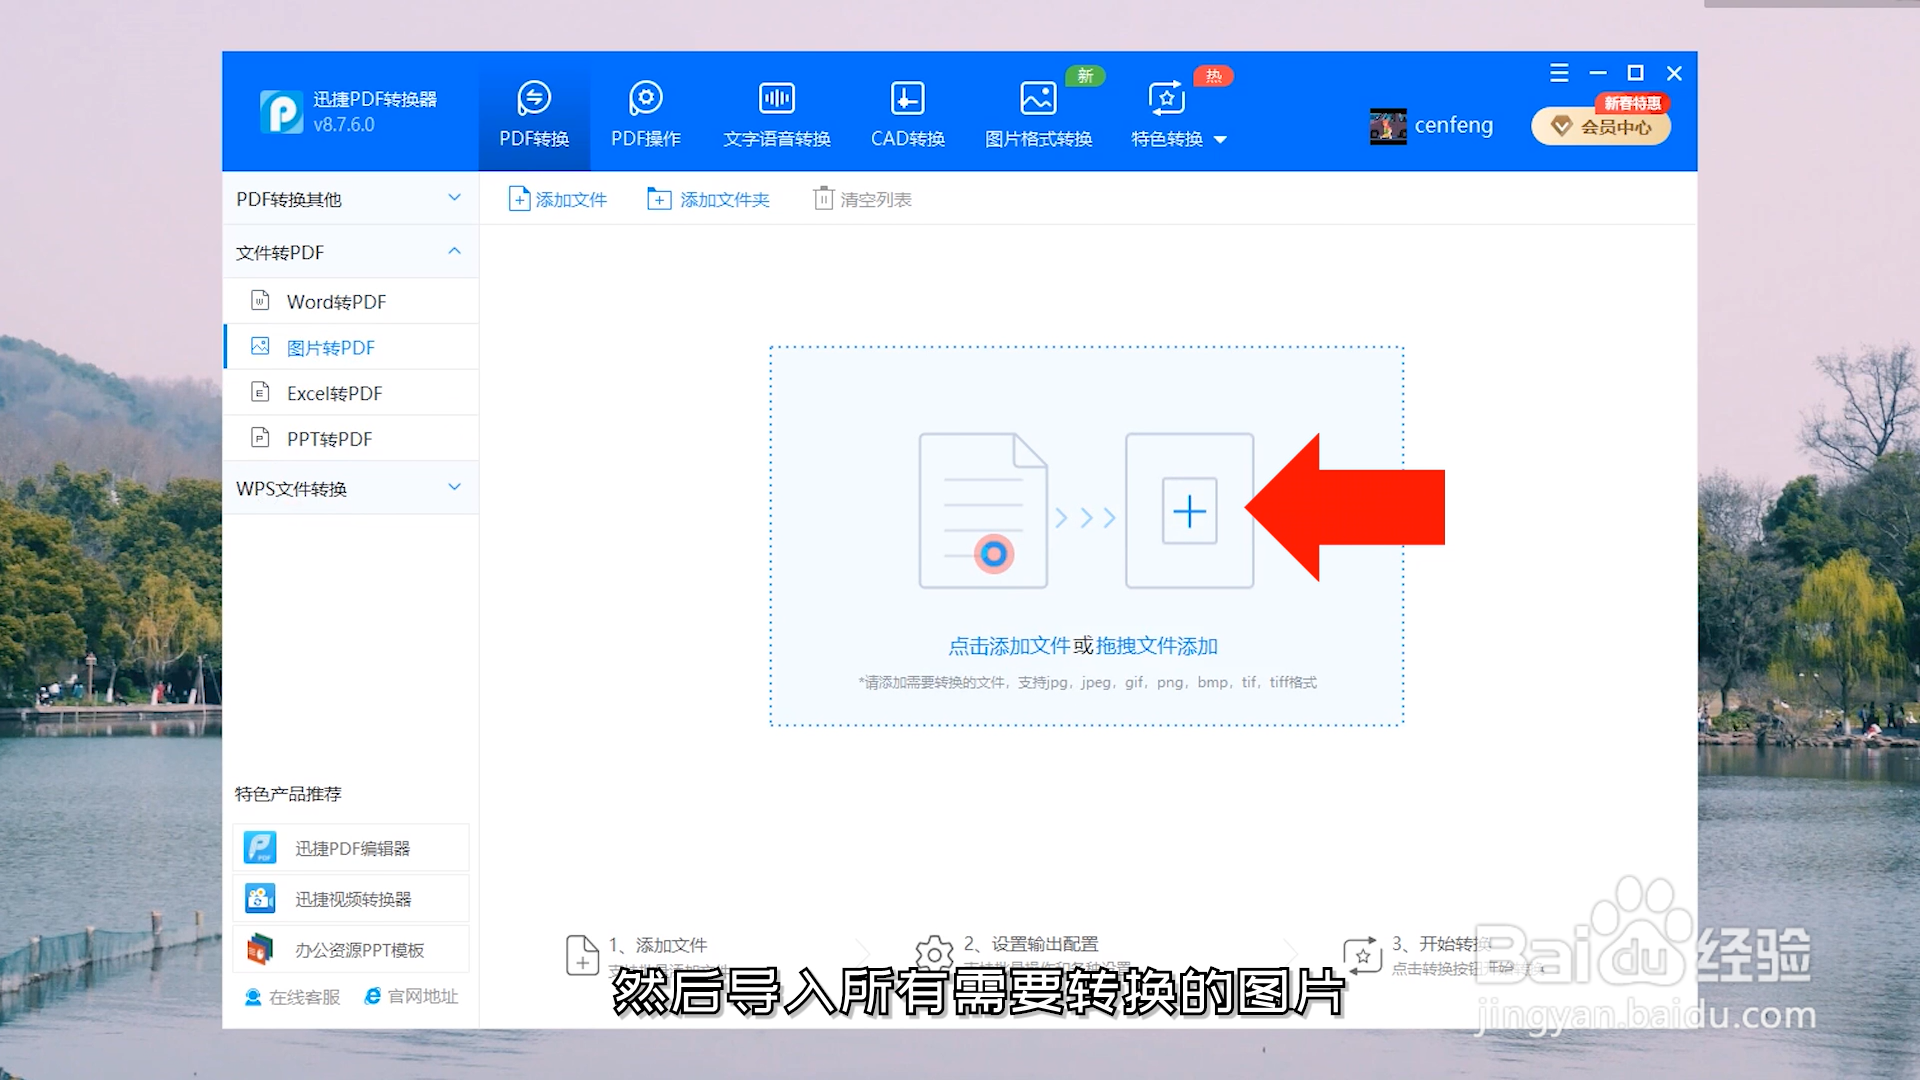Open the PDF操作 module
The image size is (1920, 1080).
645,111
